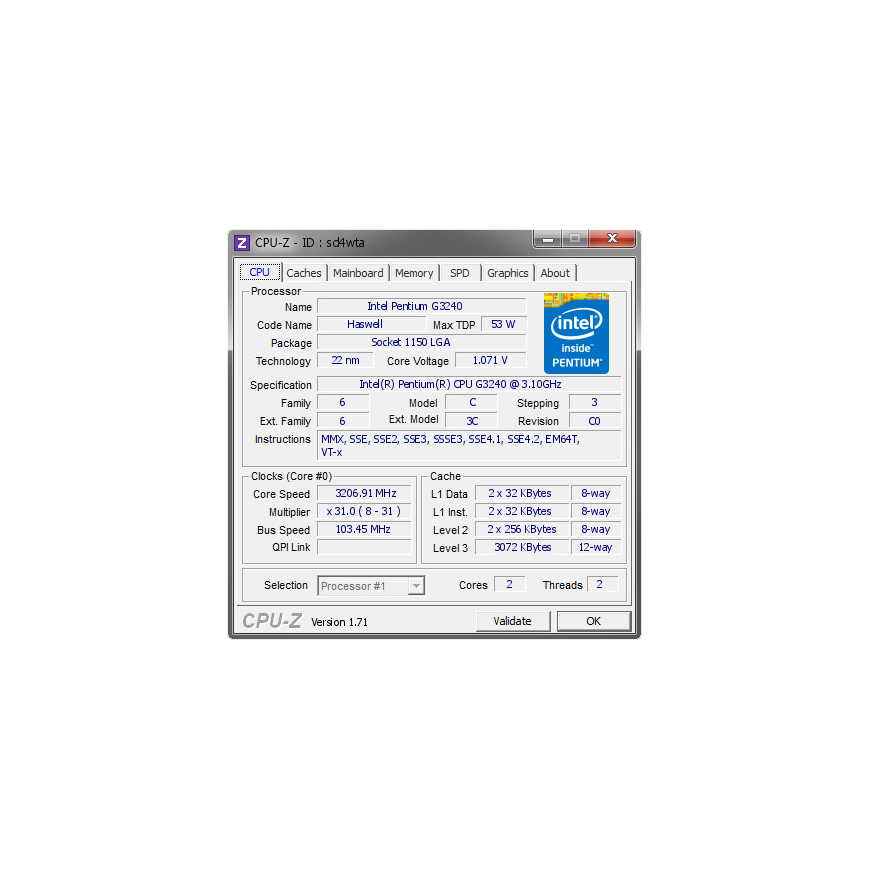Open the Graphics tab
Screen dimensions: 870x870
(x=507, y=273)
